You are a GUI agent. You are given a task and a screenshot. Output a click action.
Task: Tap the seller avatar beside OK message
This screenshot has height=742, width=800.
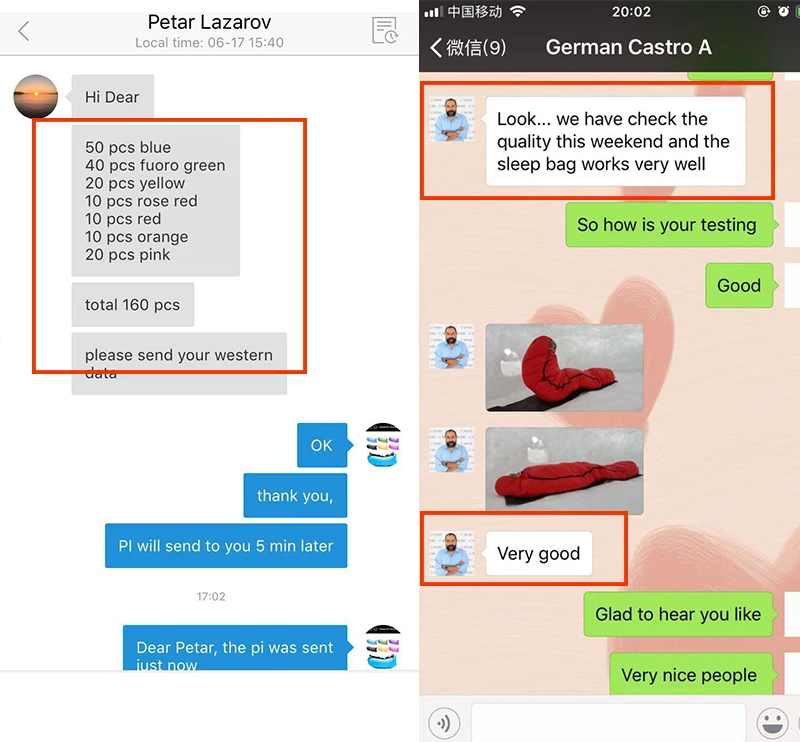383,444
